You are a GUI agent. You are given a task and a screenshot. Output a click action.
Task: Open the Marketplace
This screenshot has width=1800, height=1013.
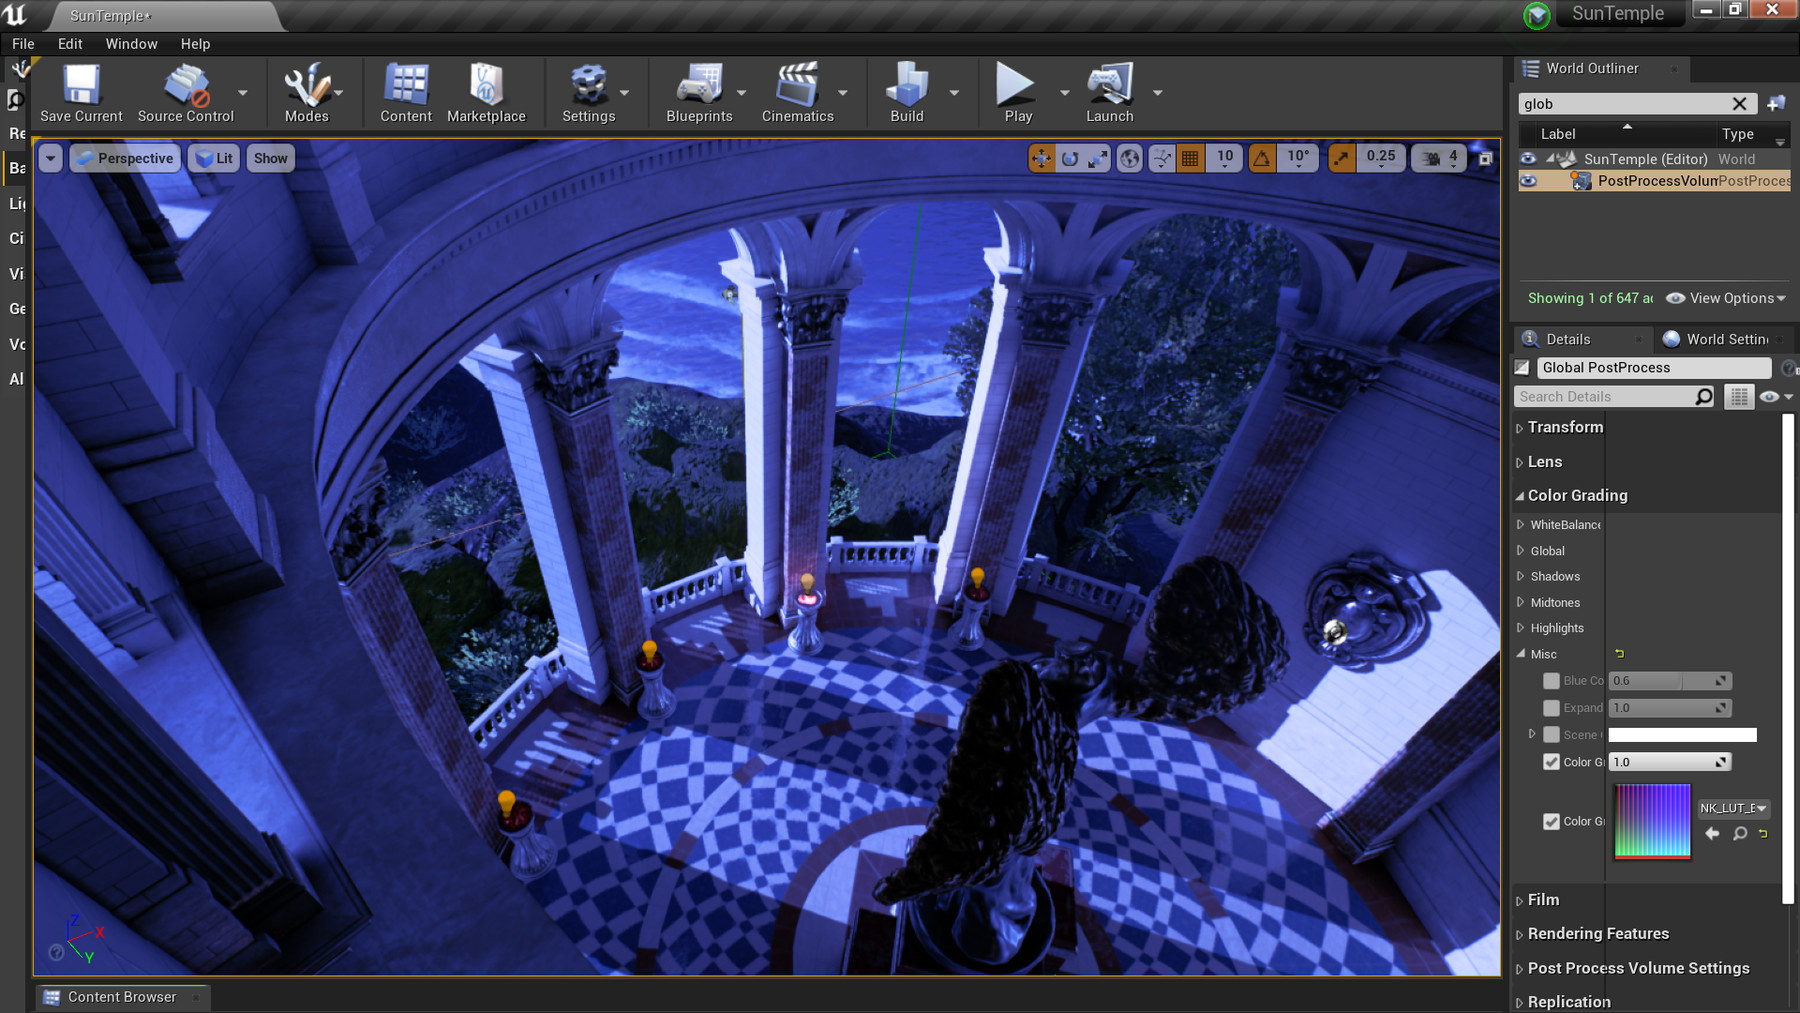coord(487,92)
